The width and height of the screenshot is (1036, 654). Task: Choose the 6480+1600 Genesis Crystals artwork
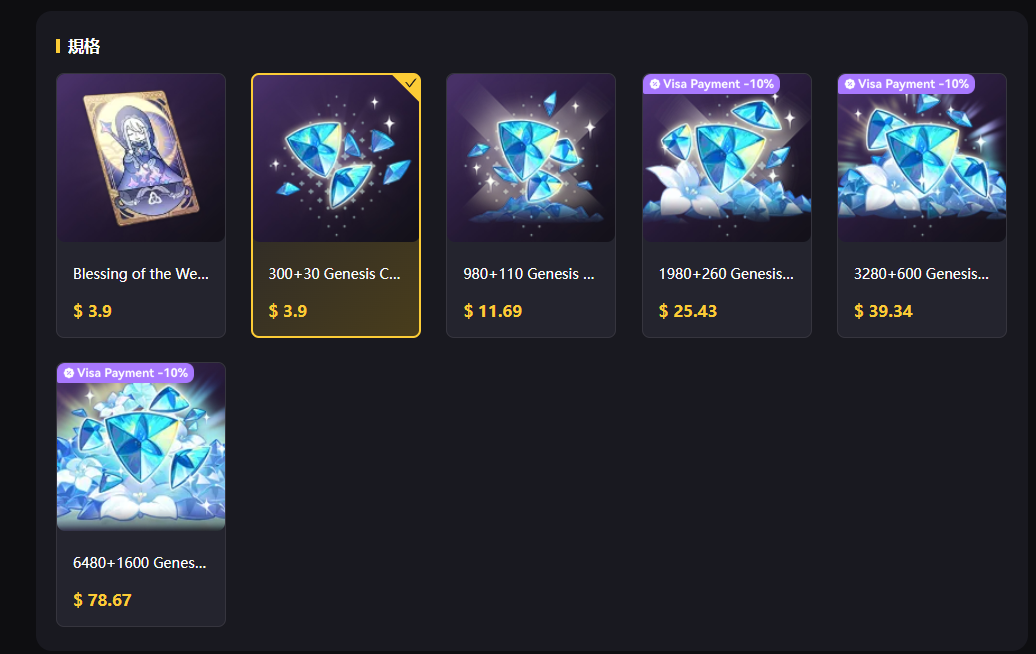tap(141, 447)
